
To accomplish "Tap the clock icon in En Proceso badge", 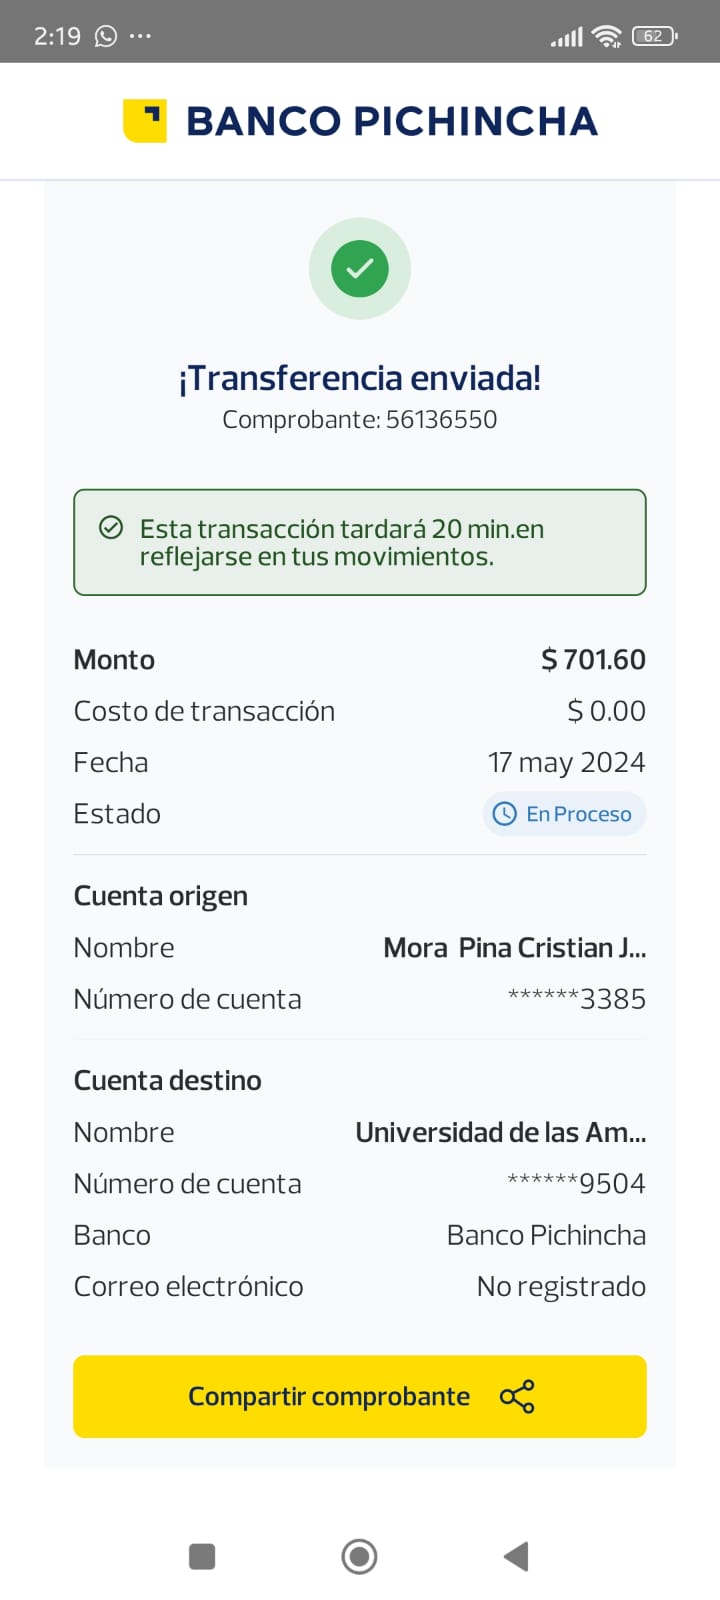I will 505,814.
